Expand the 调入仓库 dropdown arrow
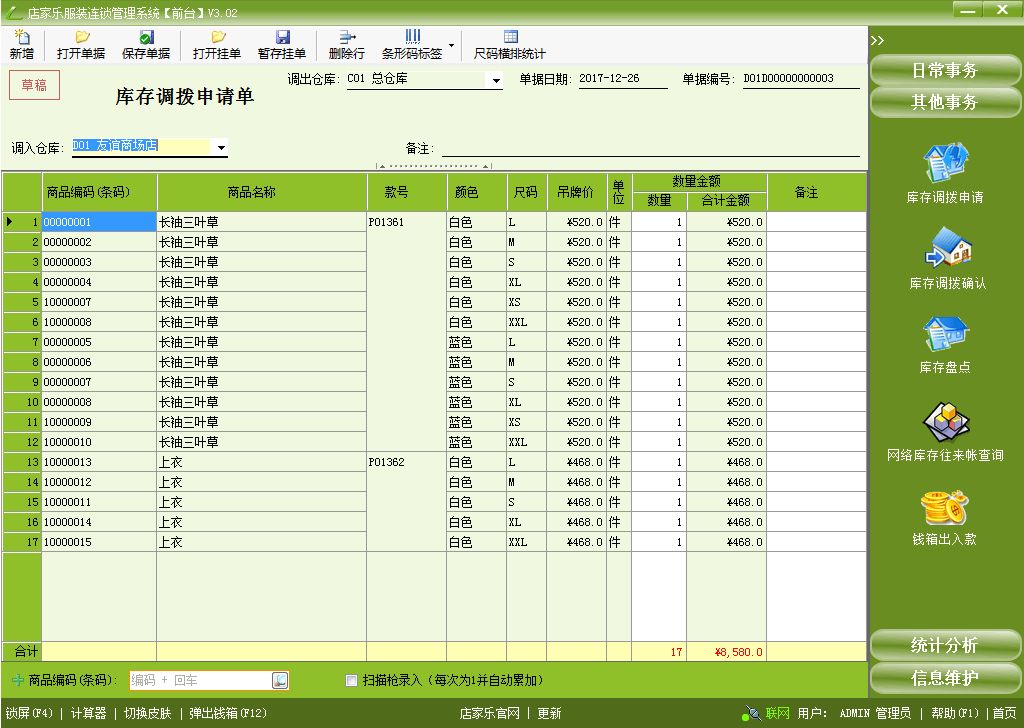Screen dimensions: 1024x728 221,148
